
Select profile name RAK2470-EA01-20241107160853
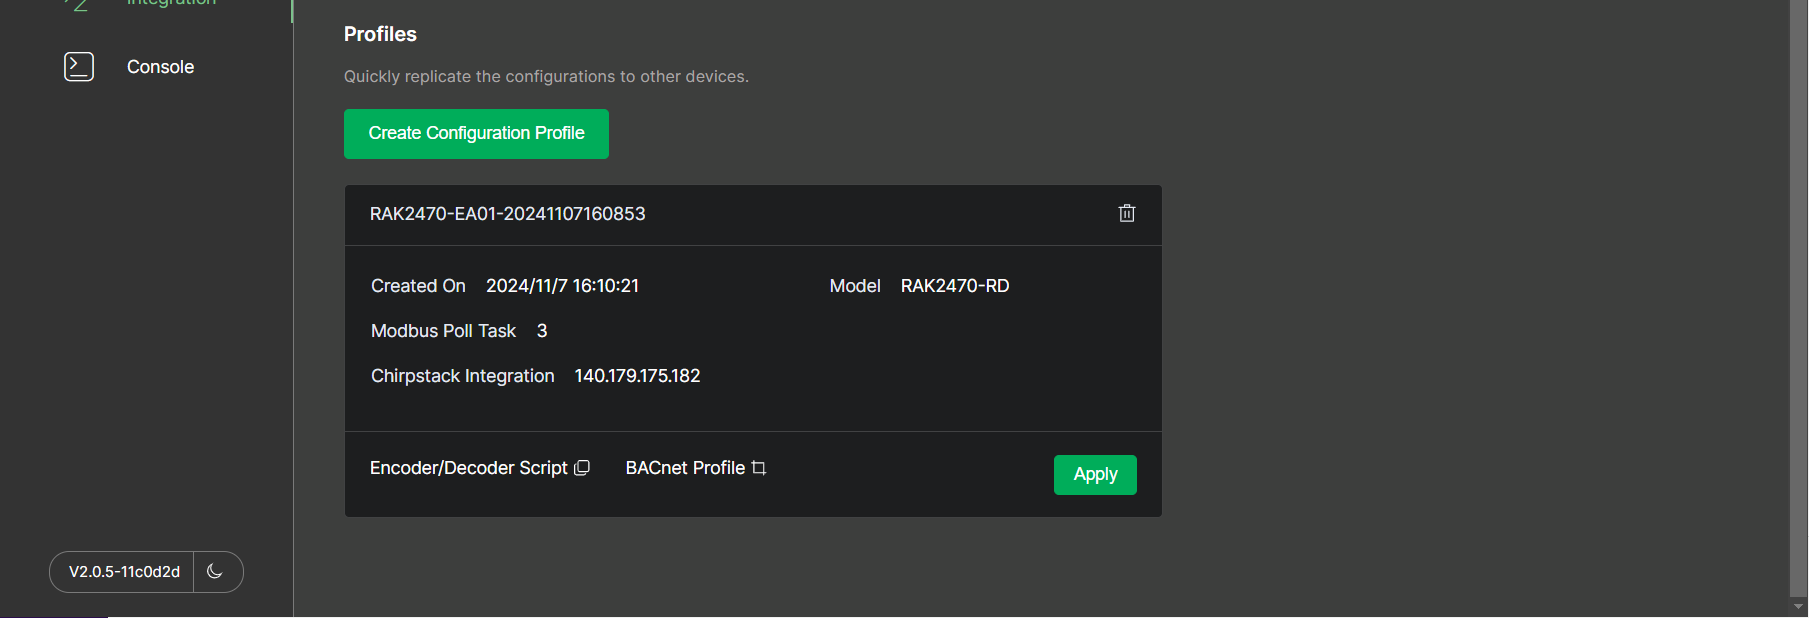(508, 214)
